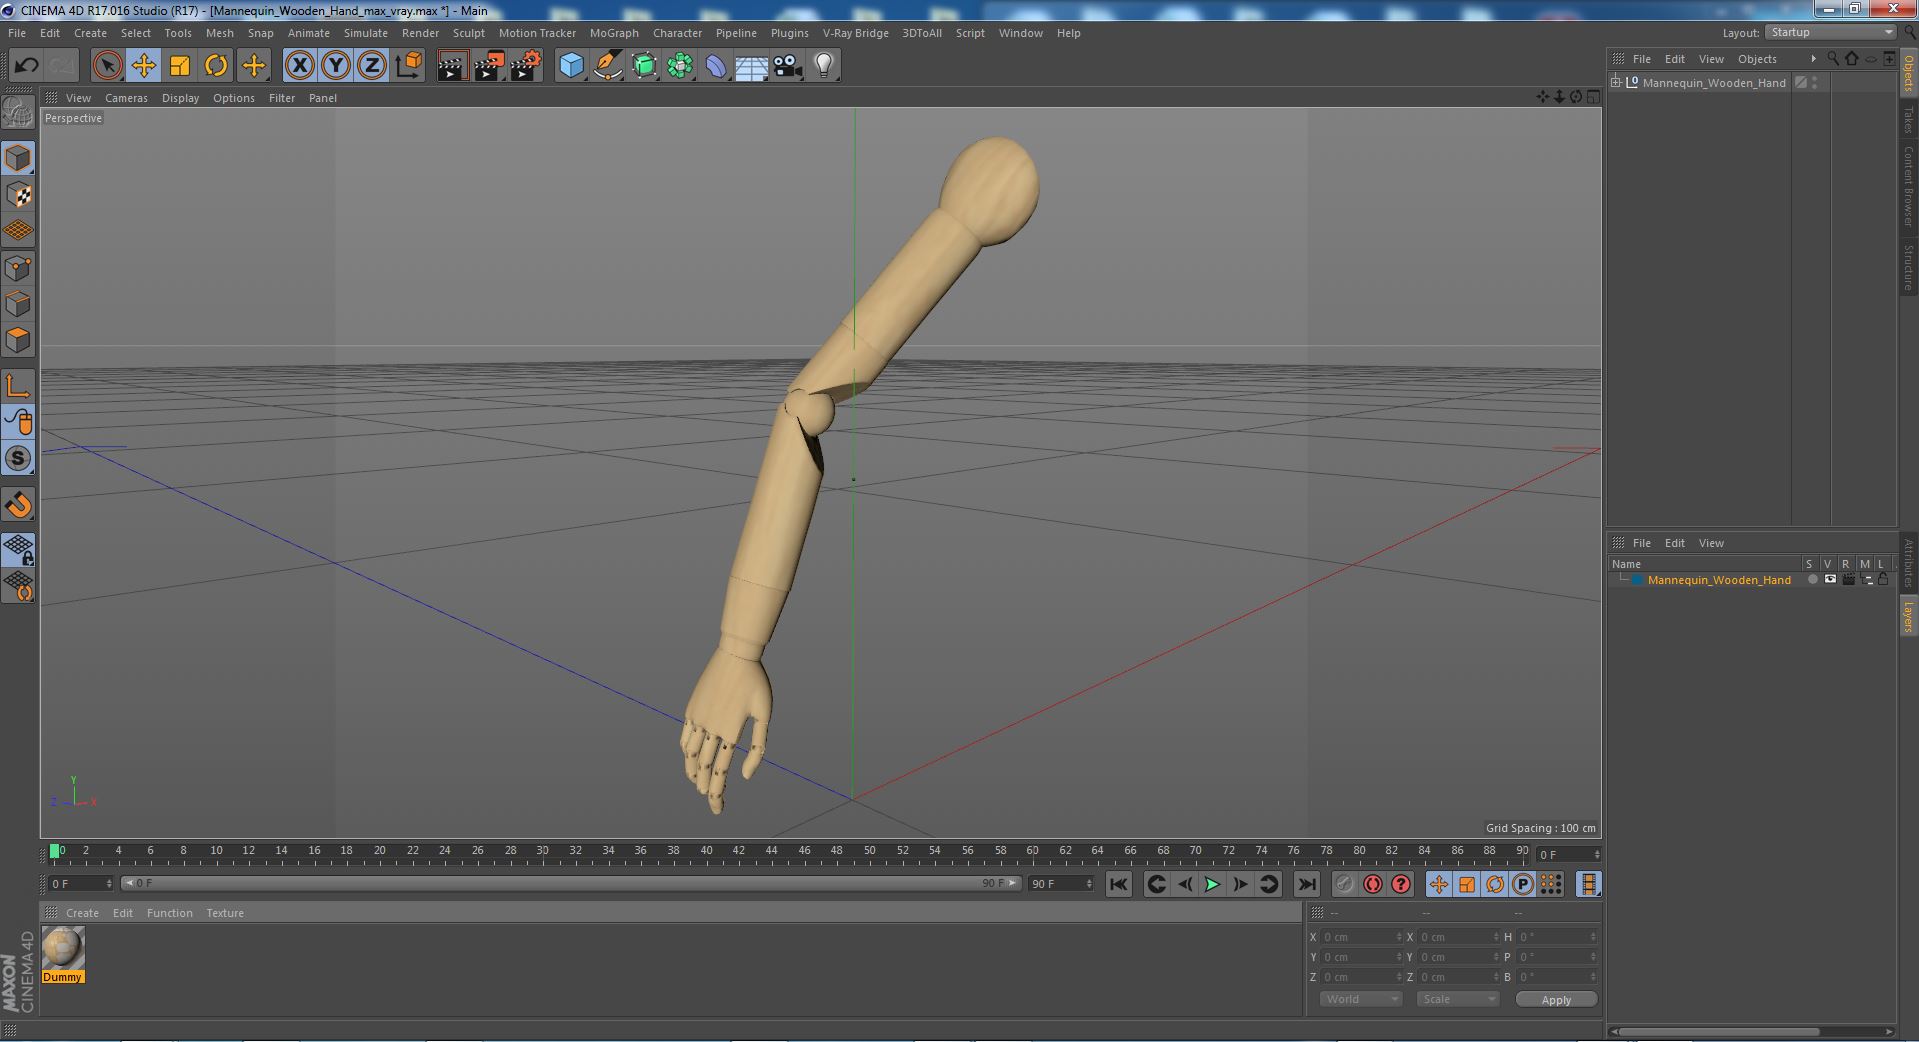Click the current frame input field
The image size is (1919, 1042).
(x=1568, y=855)
